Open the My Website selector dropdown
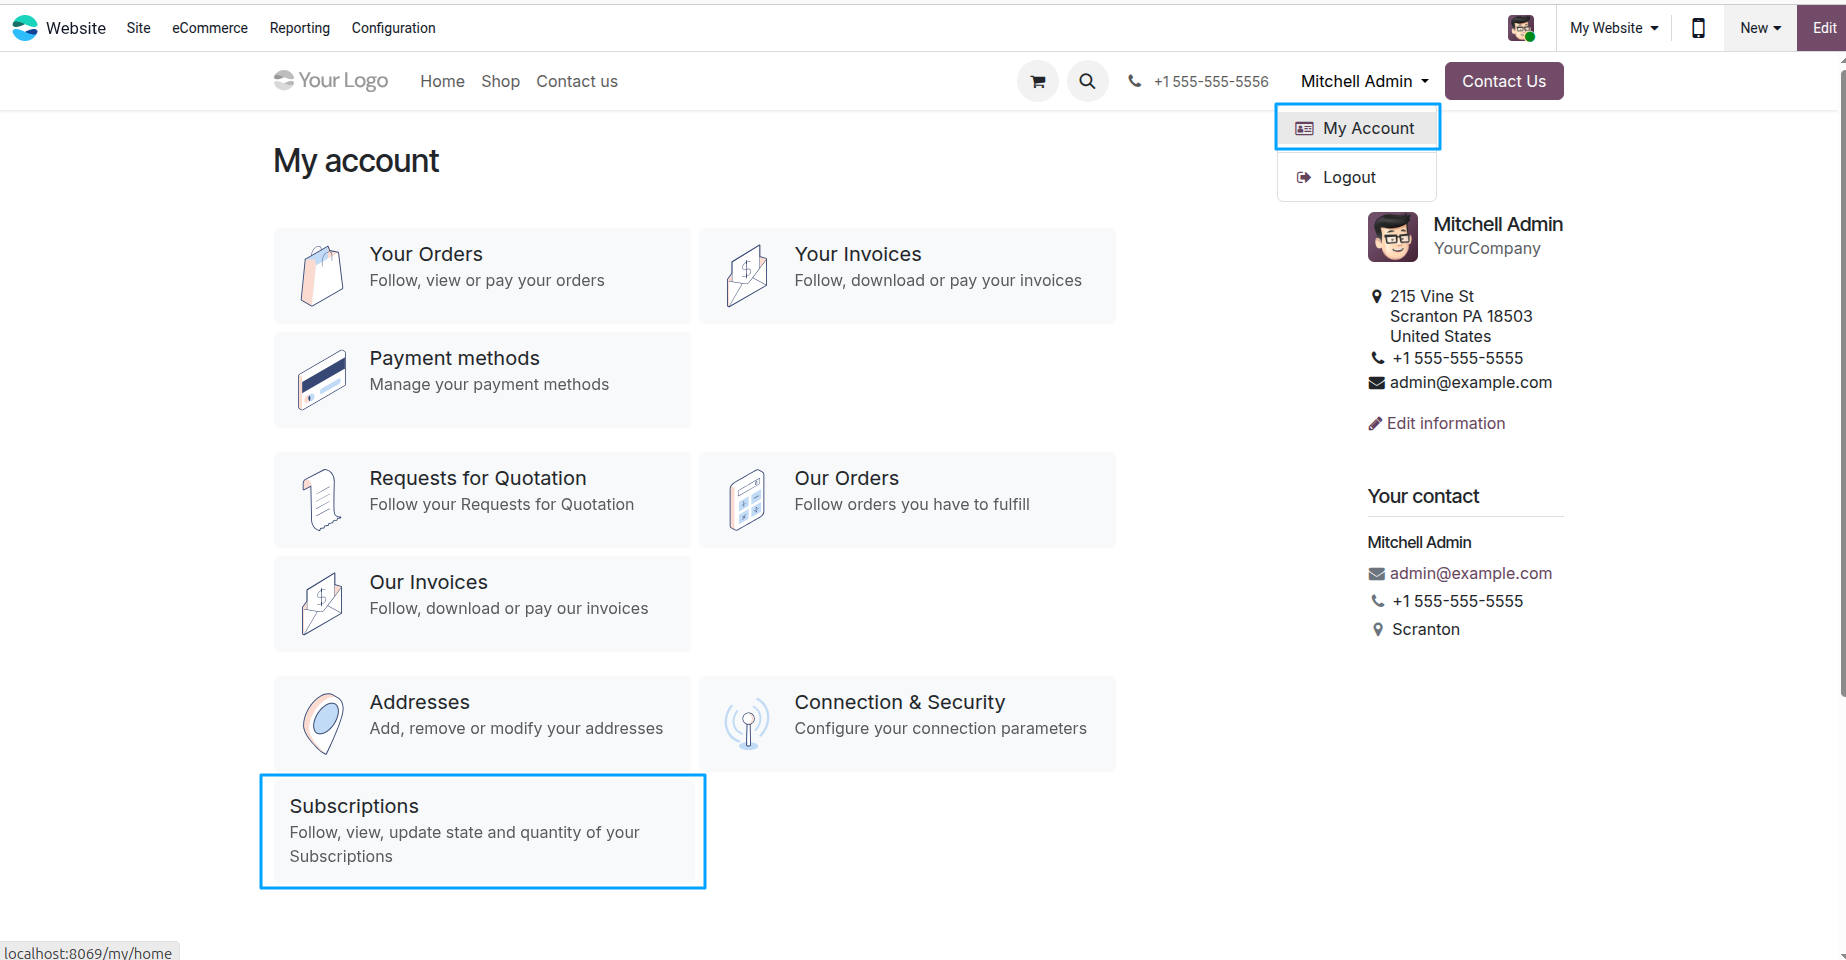Screen dimensions: 1846x960 [1614, 28]
